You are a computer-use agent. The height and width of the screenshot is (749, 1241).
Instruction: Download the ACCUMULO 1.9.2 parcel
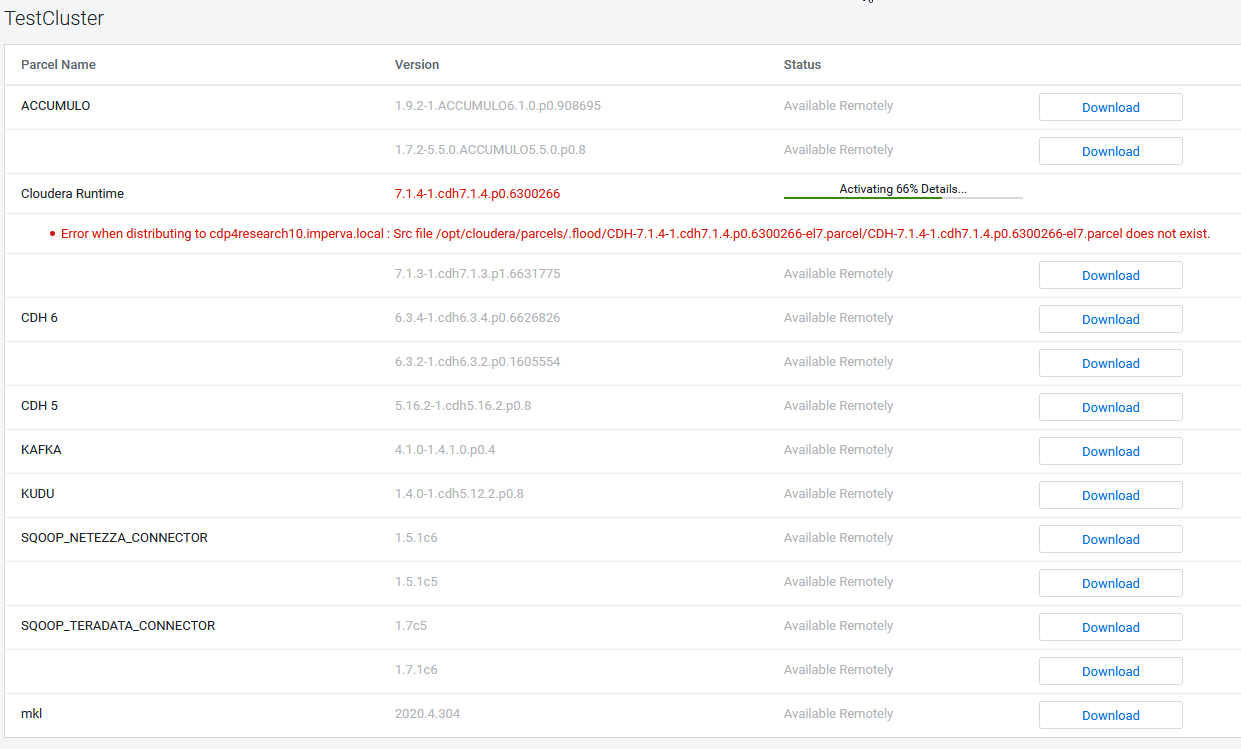[1110, 107]
